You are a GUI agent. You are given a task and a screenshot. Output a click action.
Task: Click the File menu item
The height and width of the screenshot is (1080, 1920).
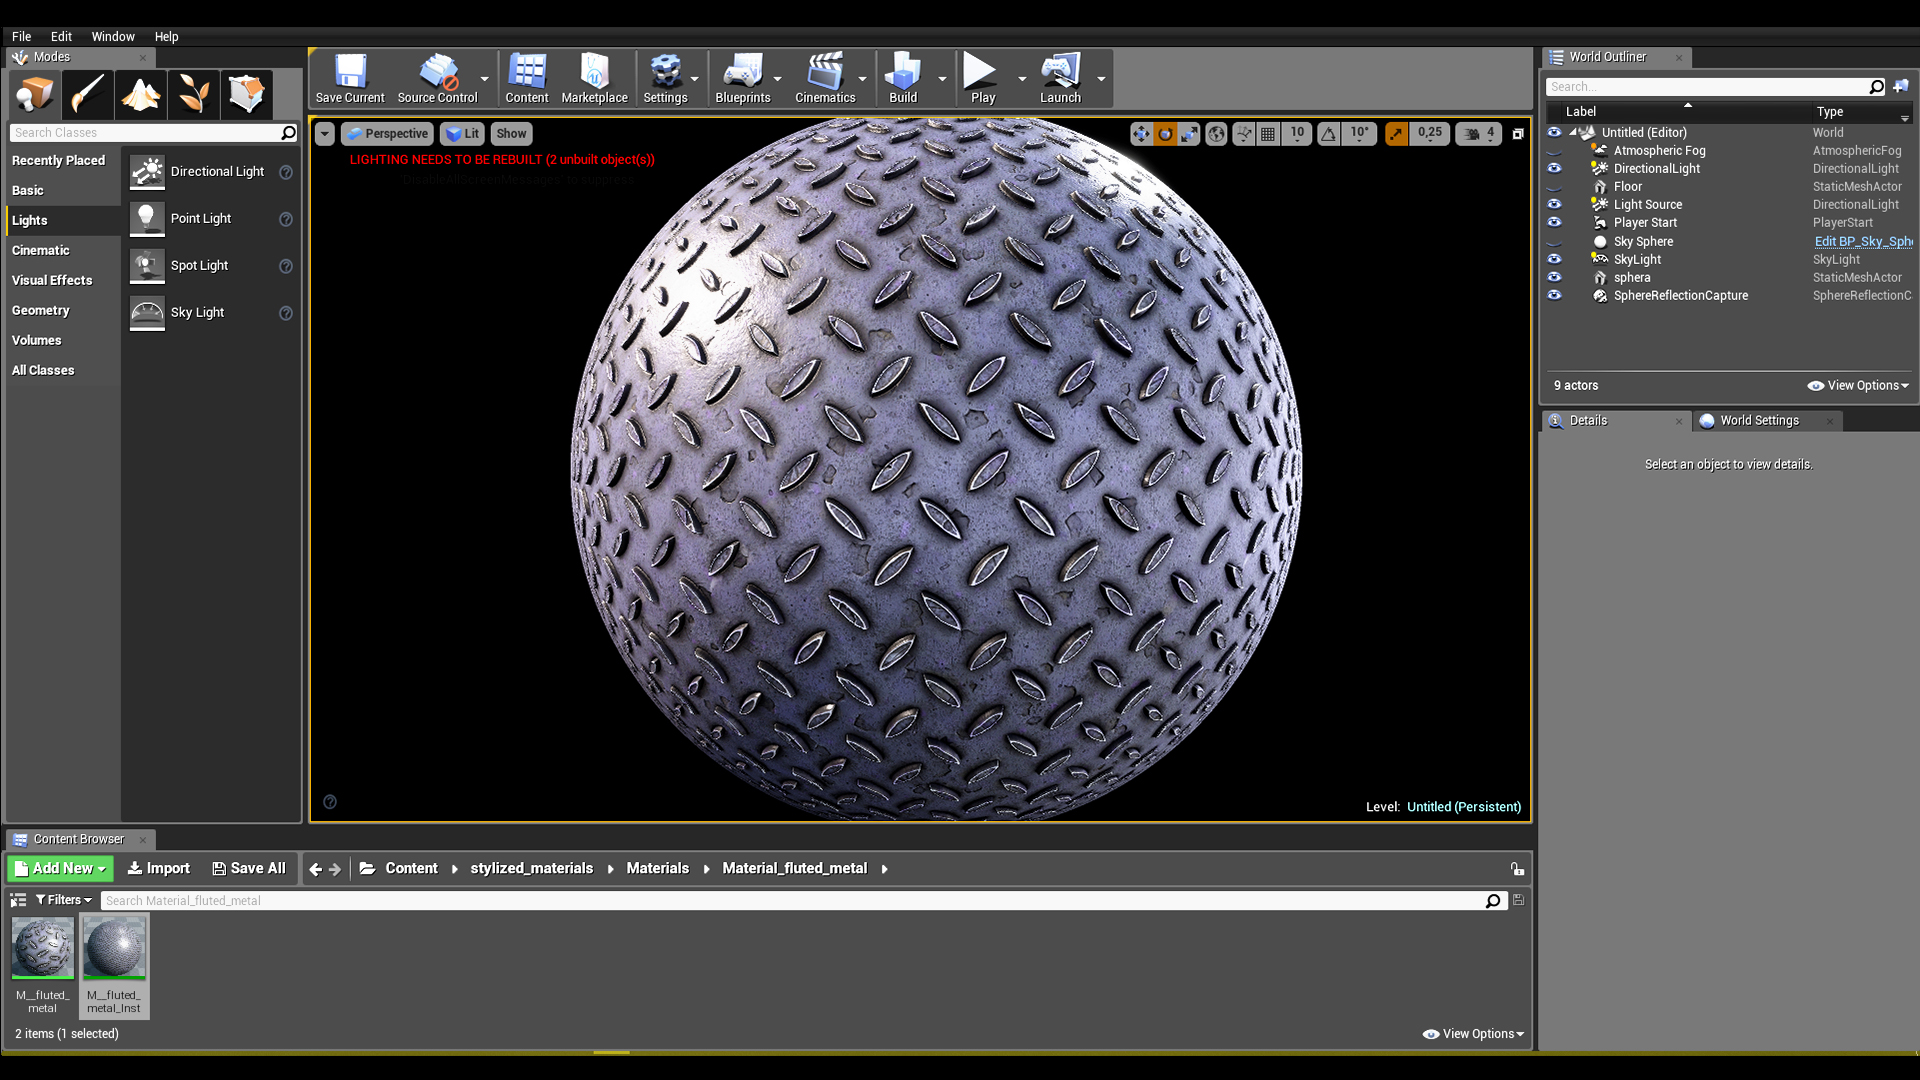[21, 36]
